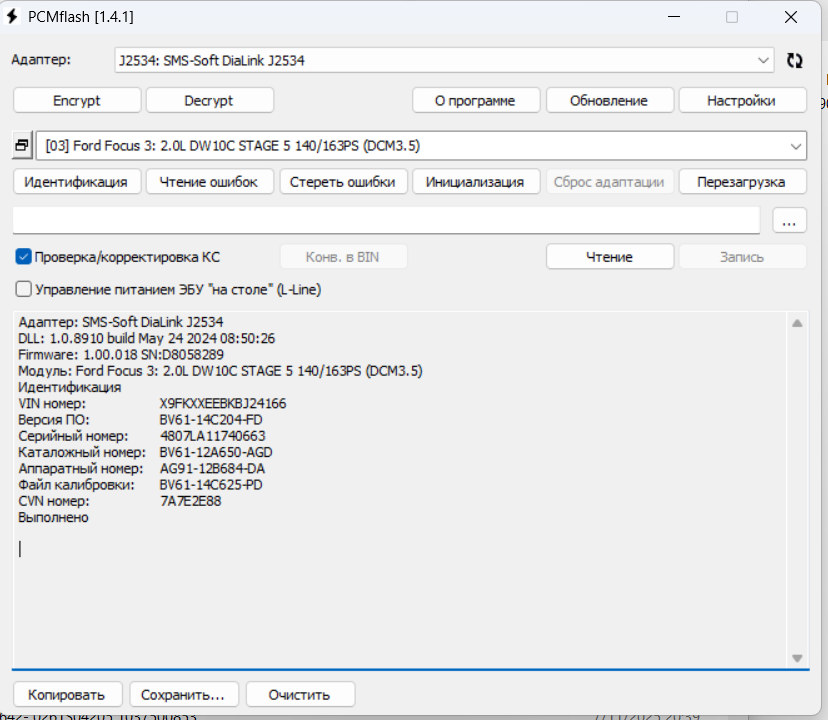Click the file path input field

pyautogui.click(x=386, y=220)
